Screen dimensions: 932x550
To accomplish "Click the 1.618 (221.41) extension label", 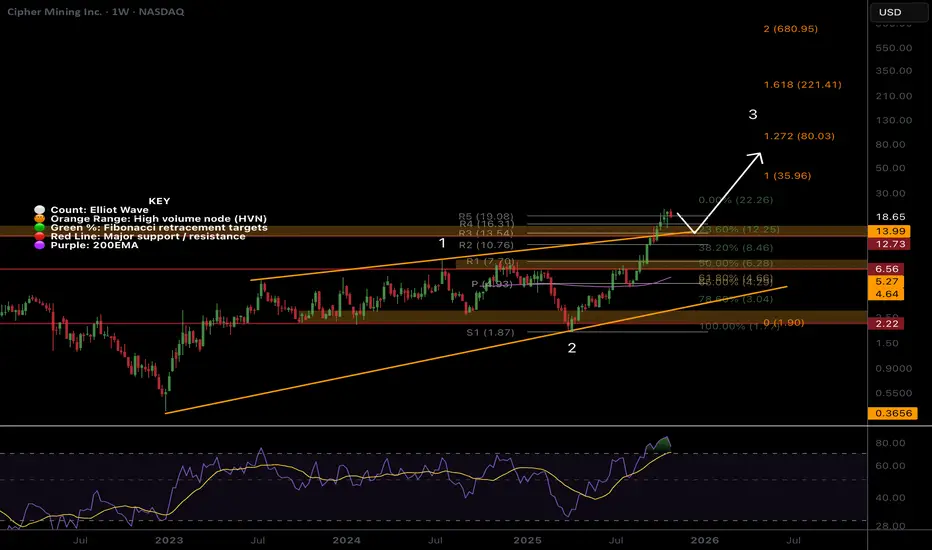I will click(802, 84).
